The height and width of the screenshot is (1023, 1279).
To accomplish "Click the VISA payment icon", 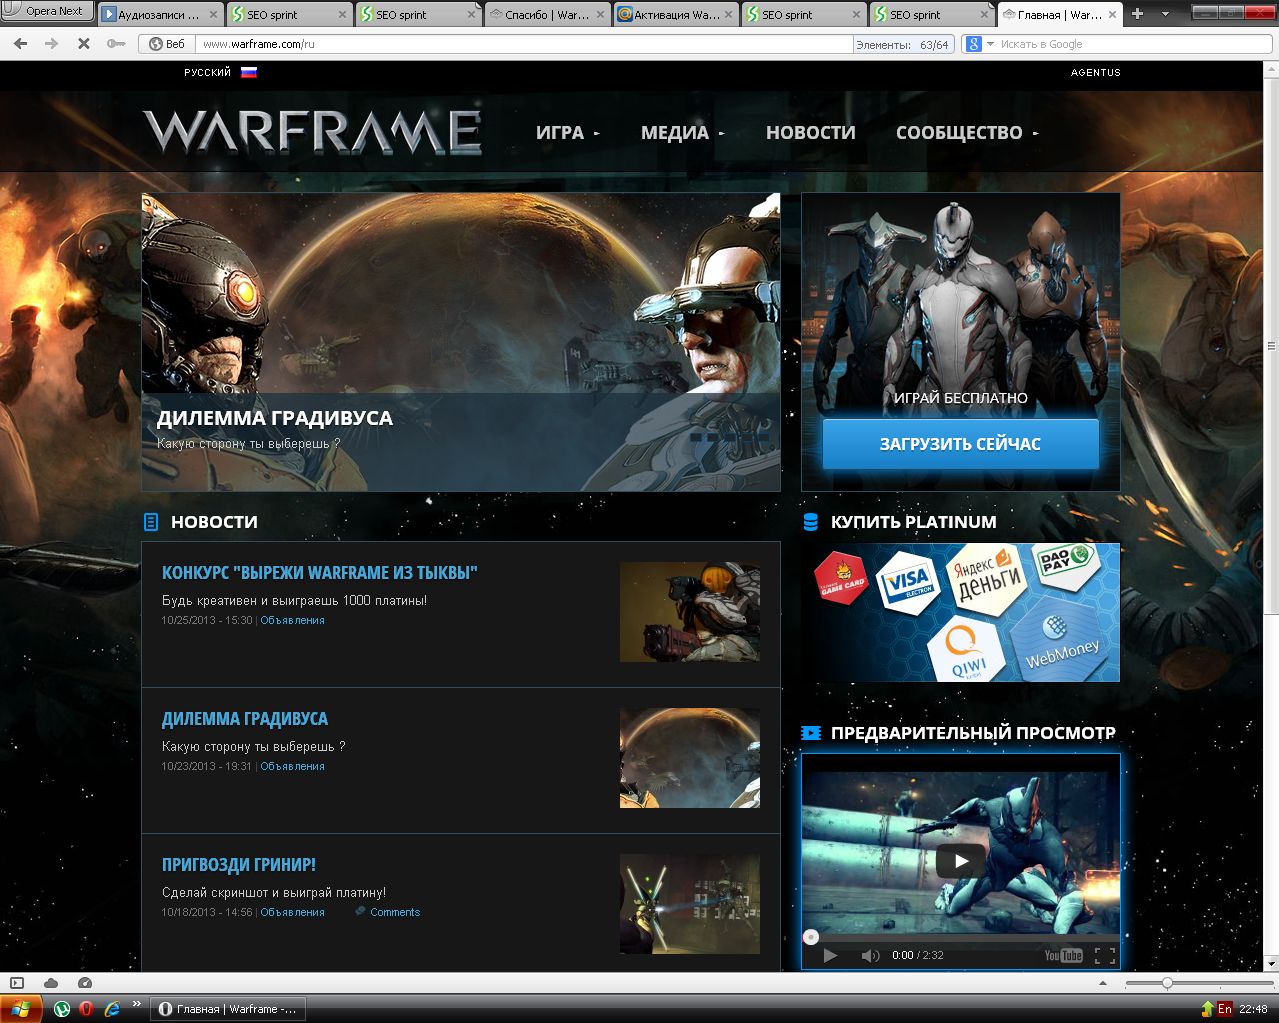I will (907, 583).
